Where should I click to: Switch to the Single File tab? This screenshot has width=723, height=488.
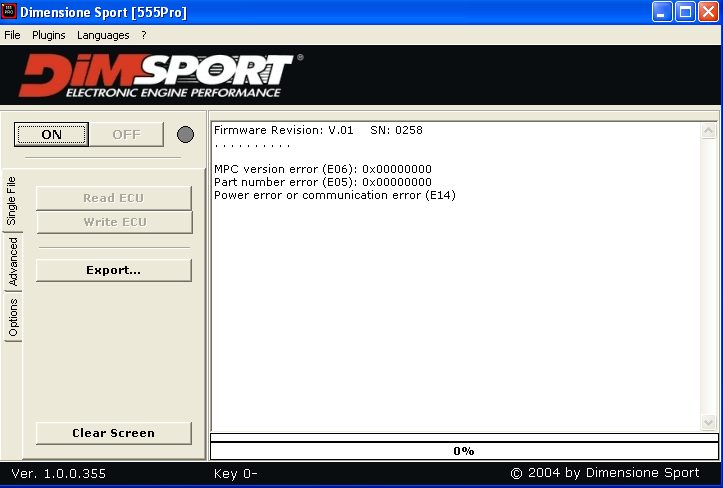click(x=12, y=200)
